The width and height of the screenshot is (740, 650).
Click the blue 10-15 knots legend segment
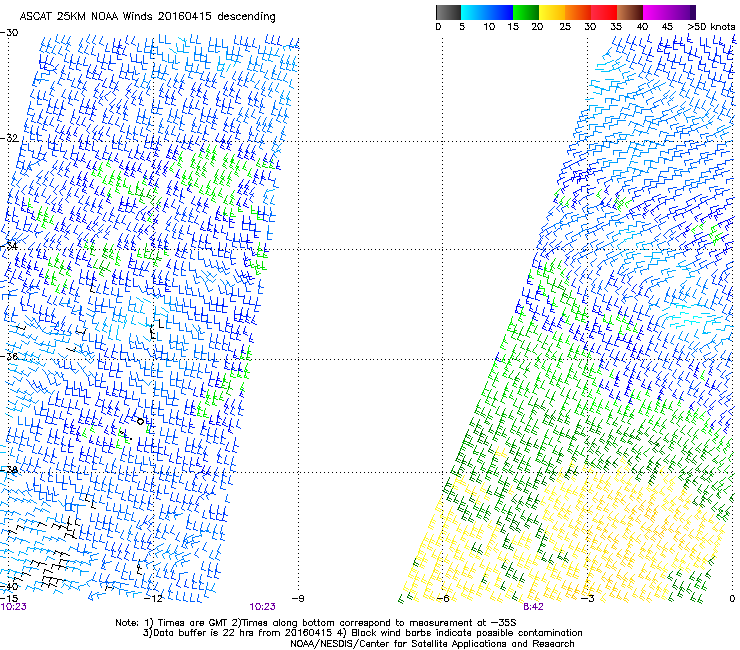tap(500, 12)
